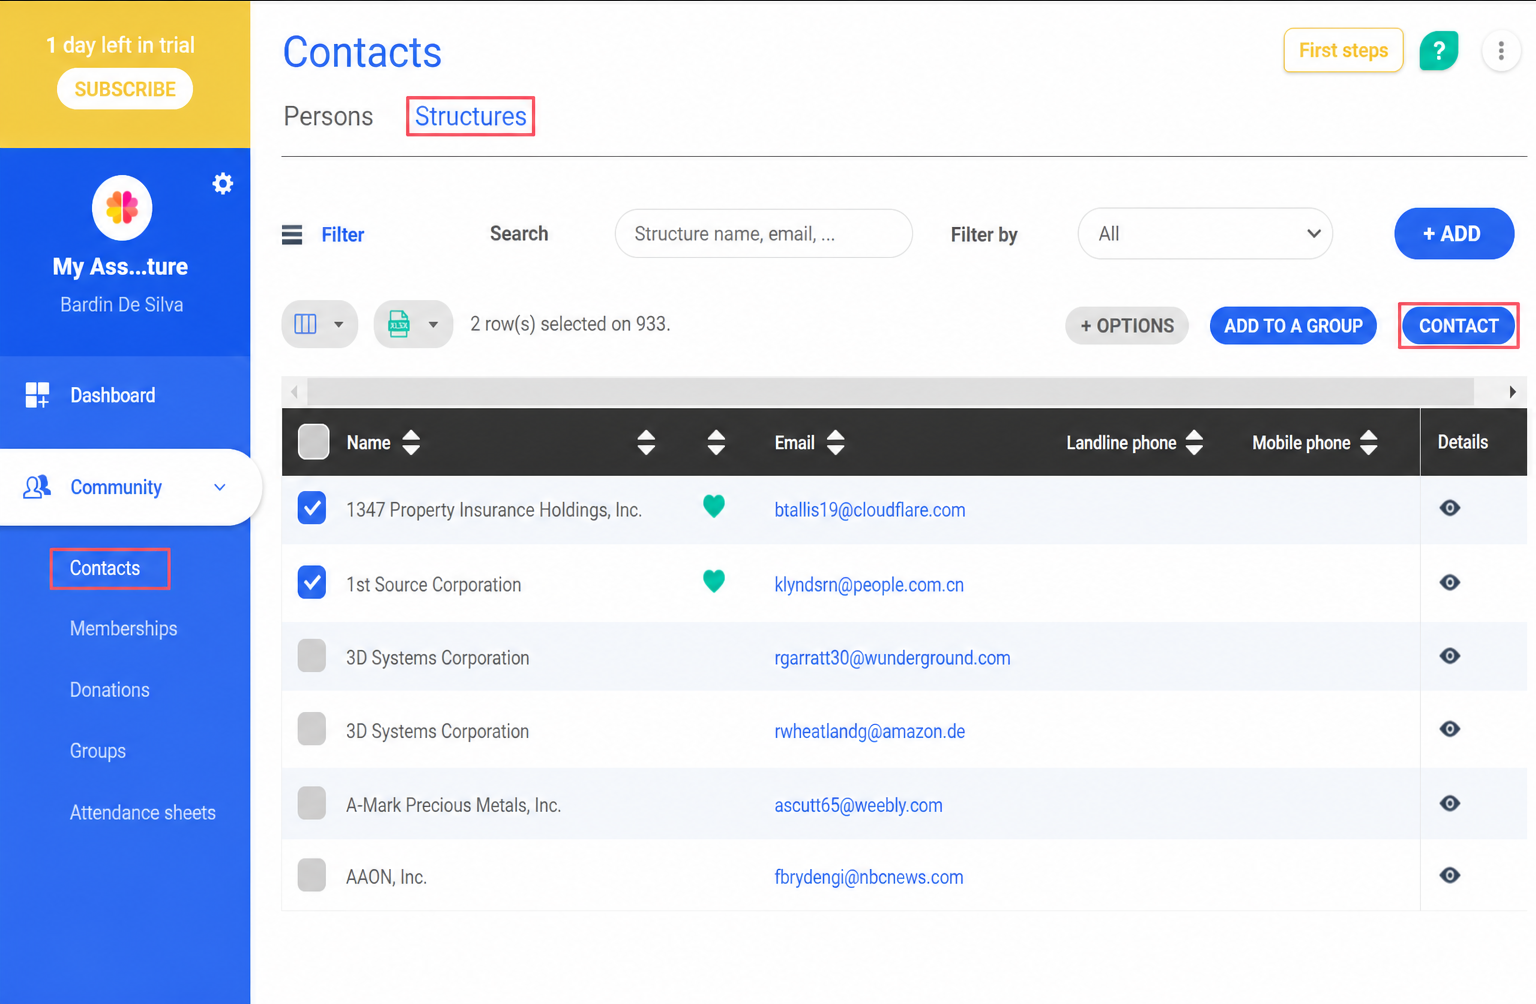
Task: Uncheck 1st Source Corporation row
Action: click(312, 582)
